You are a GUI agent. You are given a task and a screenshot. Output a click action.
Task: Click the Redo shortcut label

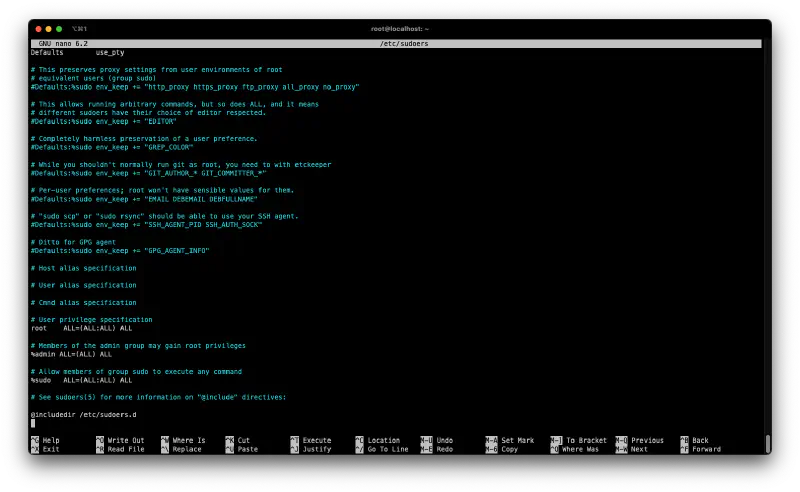pos(437,449)
